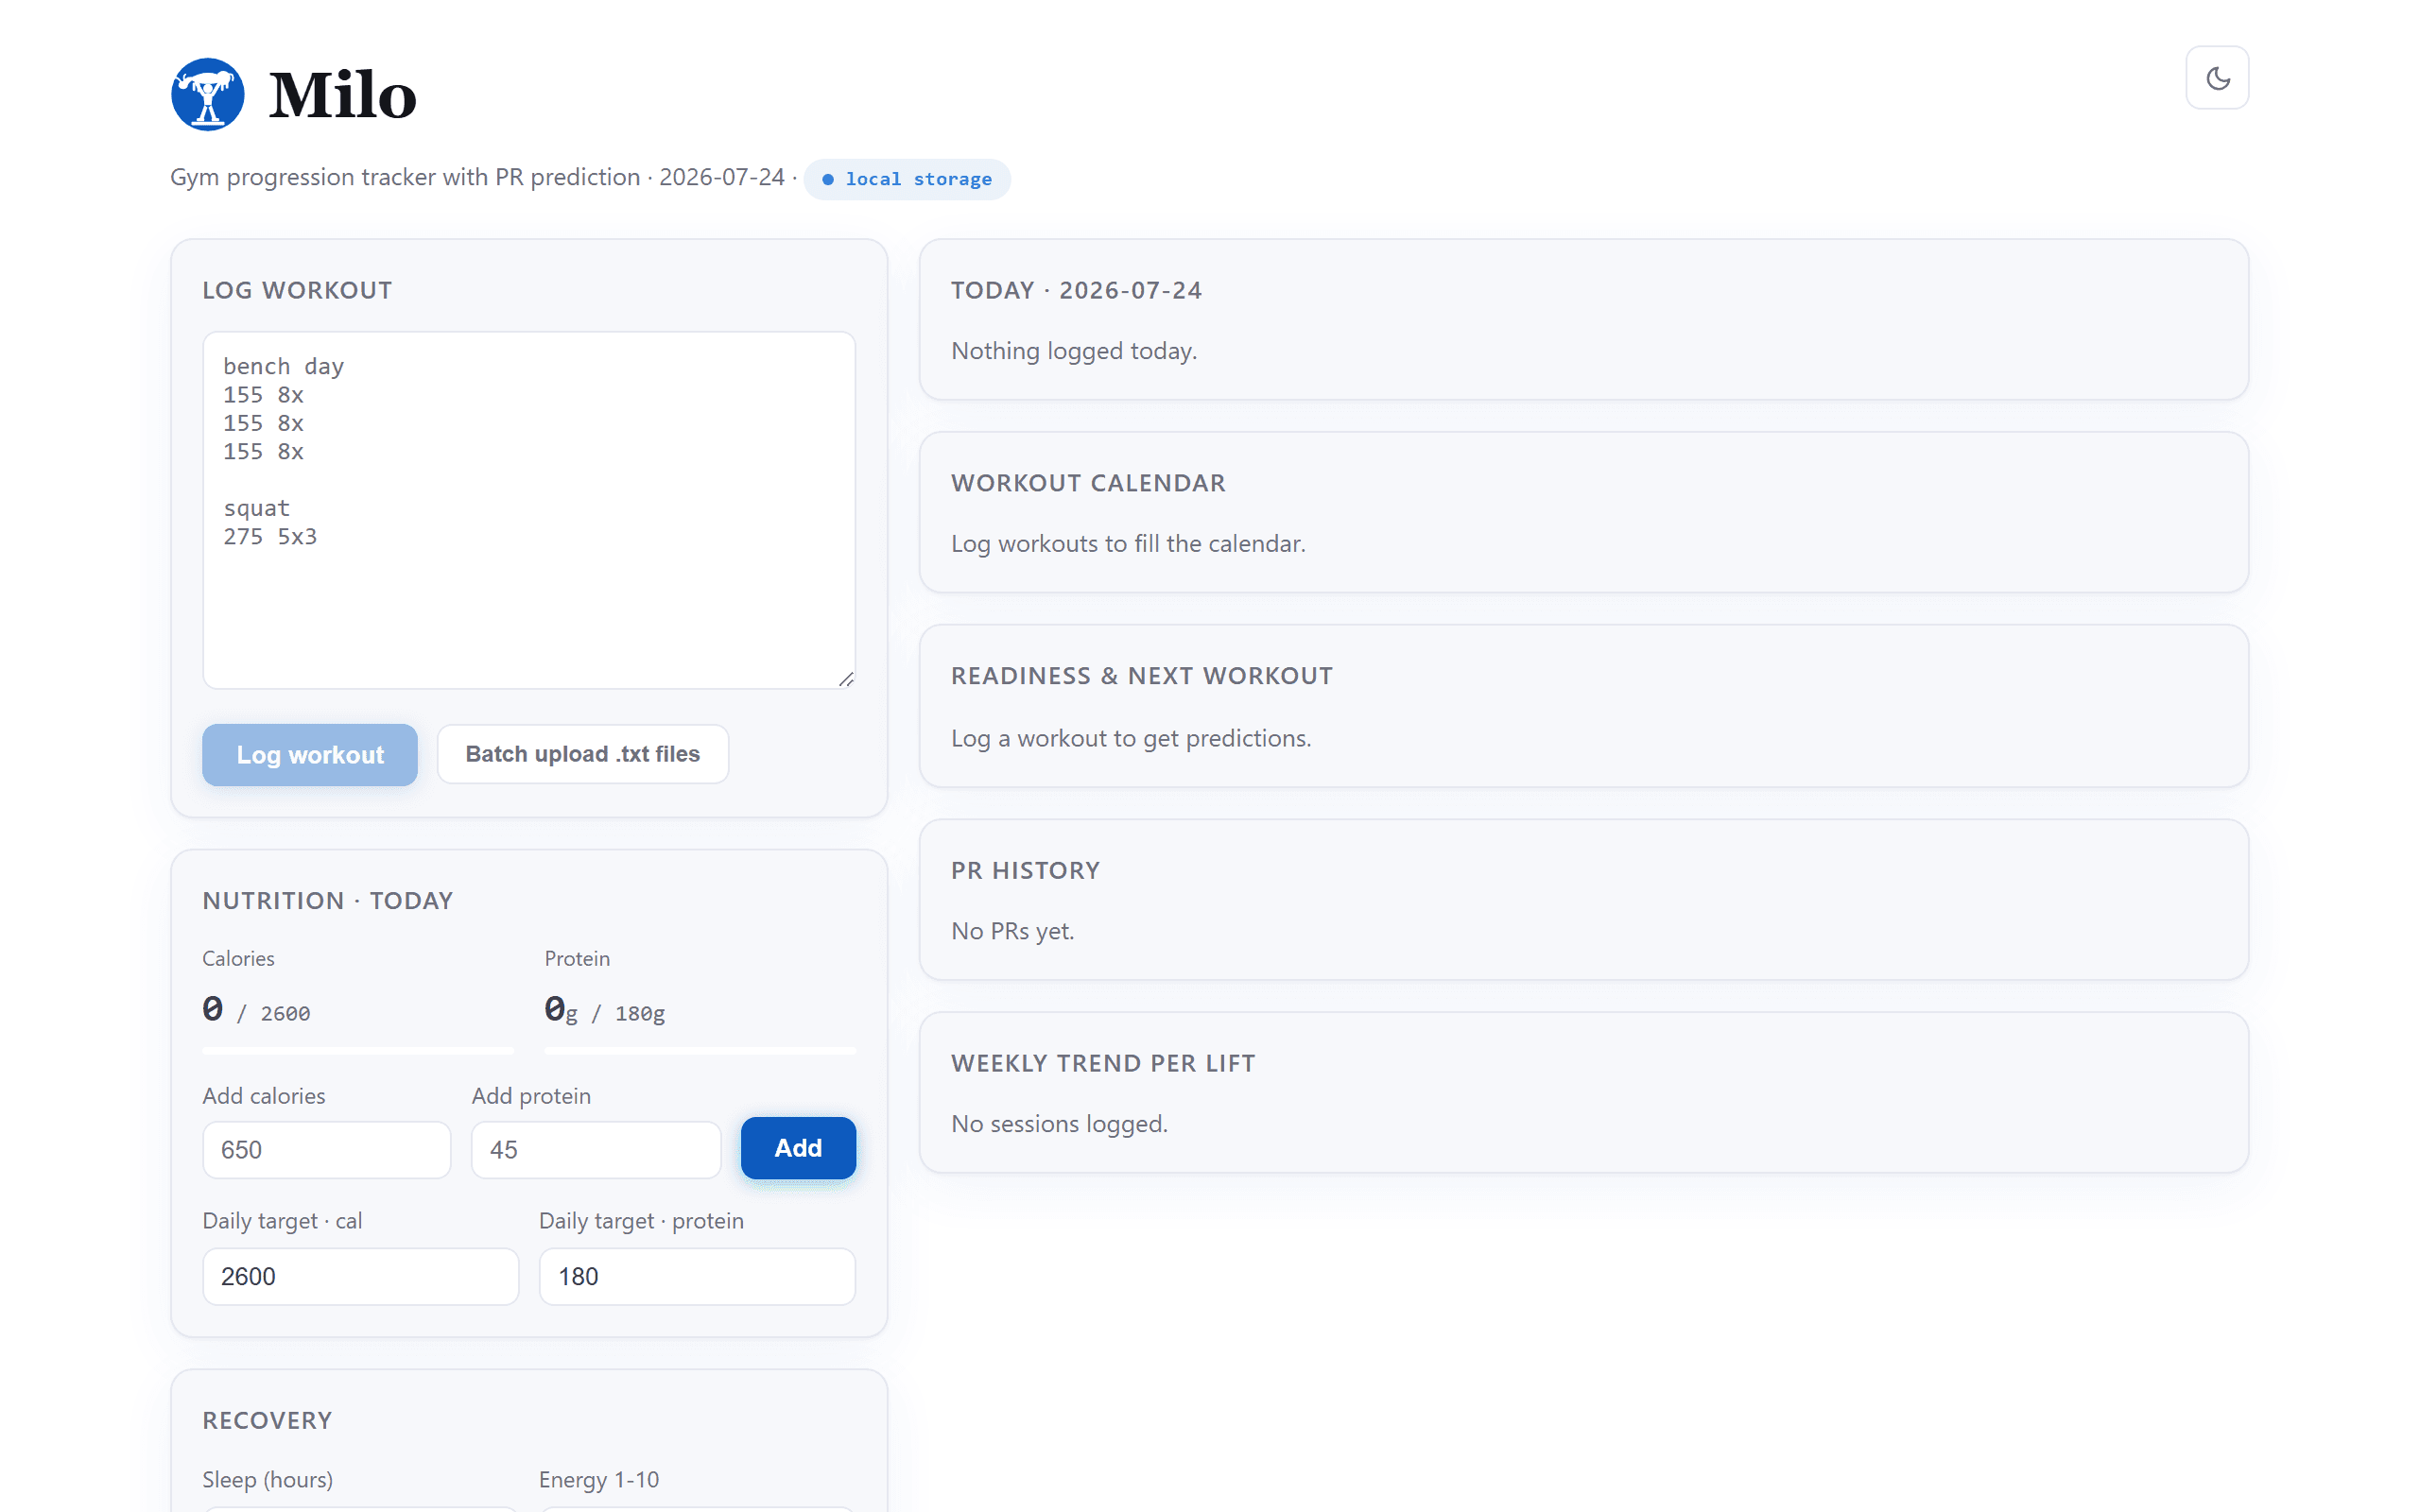Click READINESS & NEXT WORKOUT heading
The image size is (2420, 1512).
tap(1141, 676)
